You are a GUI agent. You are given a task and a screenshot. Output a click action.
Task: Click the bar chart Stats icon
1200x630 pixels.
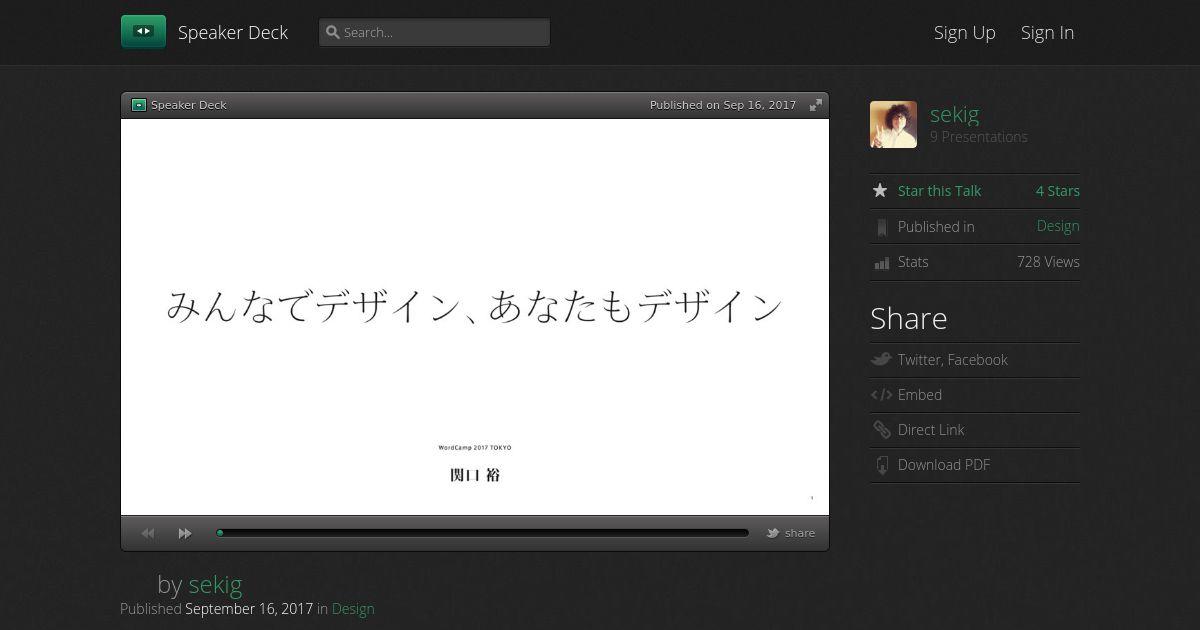coord(881,263)
